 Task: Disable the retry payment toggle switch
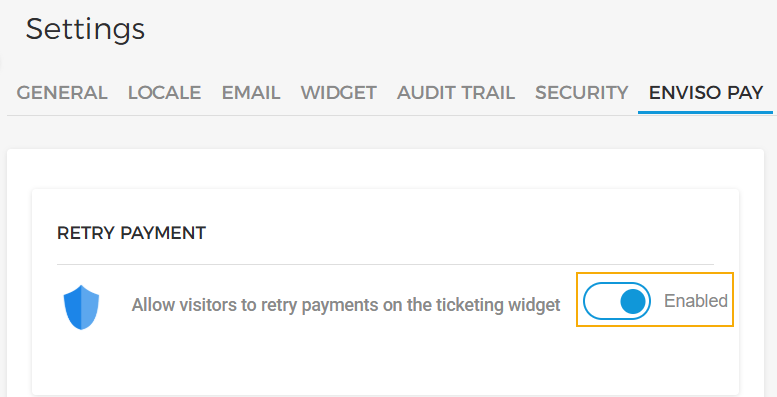tap(616, 301)
